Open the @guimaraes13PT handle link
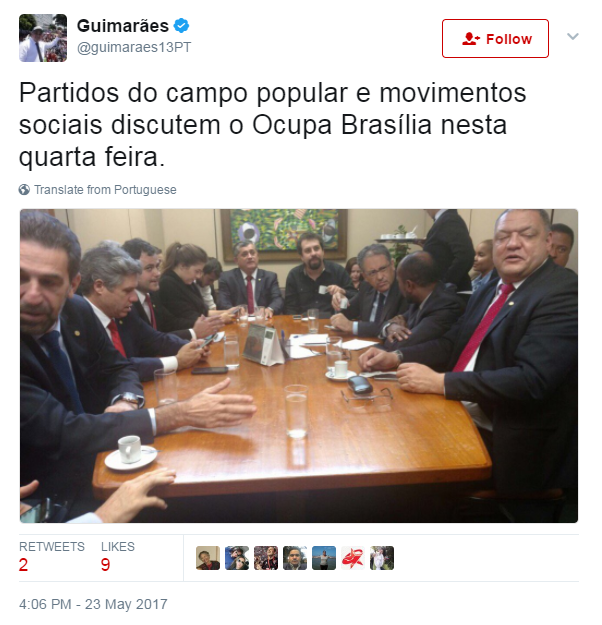602x625 pixels. pyautogui.click(x=134, y=47)
